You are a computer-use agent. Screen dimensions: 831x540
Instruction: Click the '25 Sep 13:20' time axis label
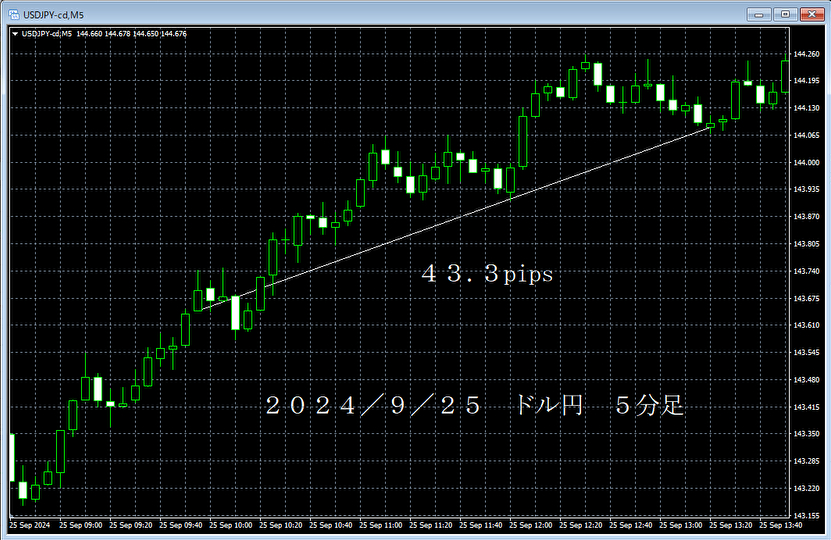click(x=731, y=525)
